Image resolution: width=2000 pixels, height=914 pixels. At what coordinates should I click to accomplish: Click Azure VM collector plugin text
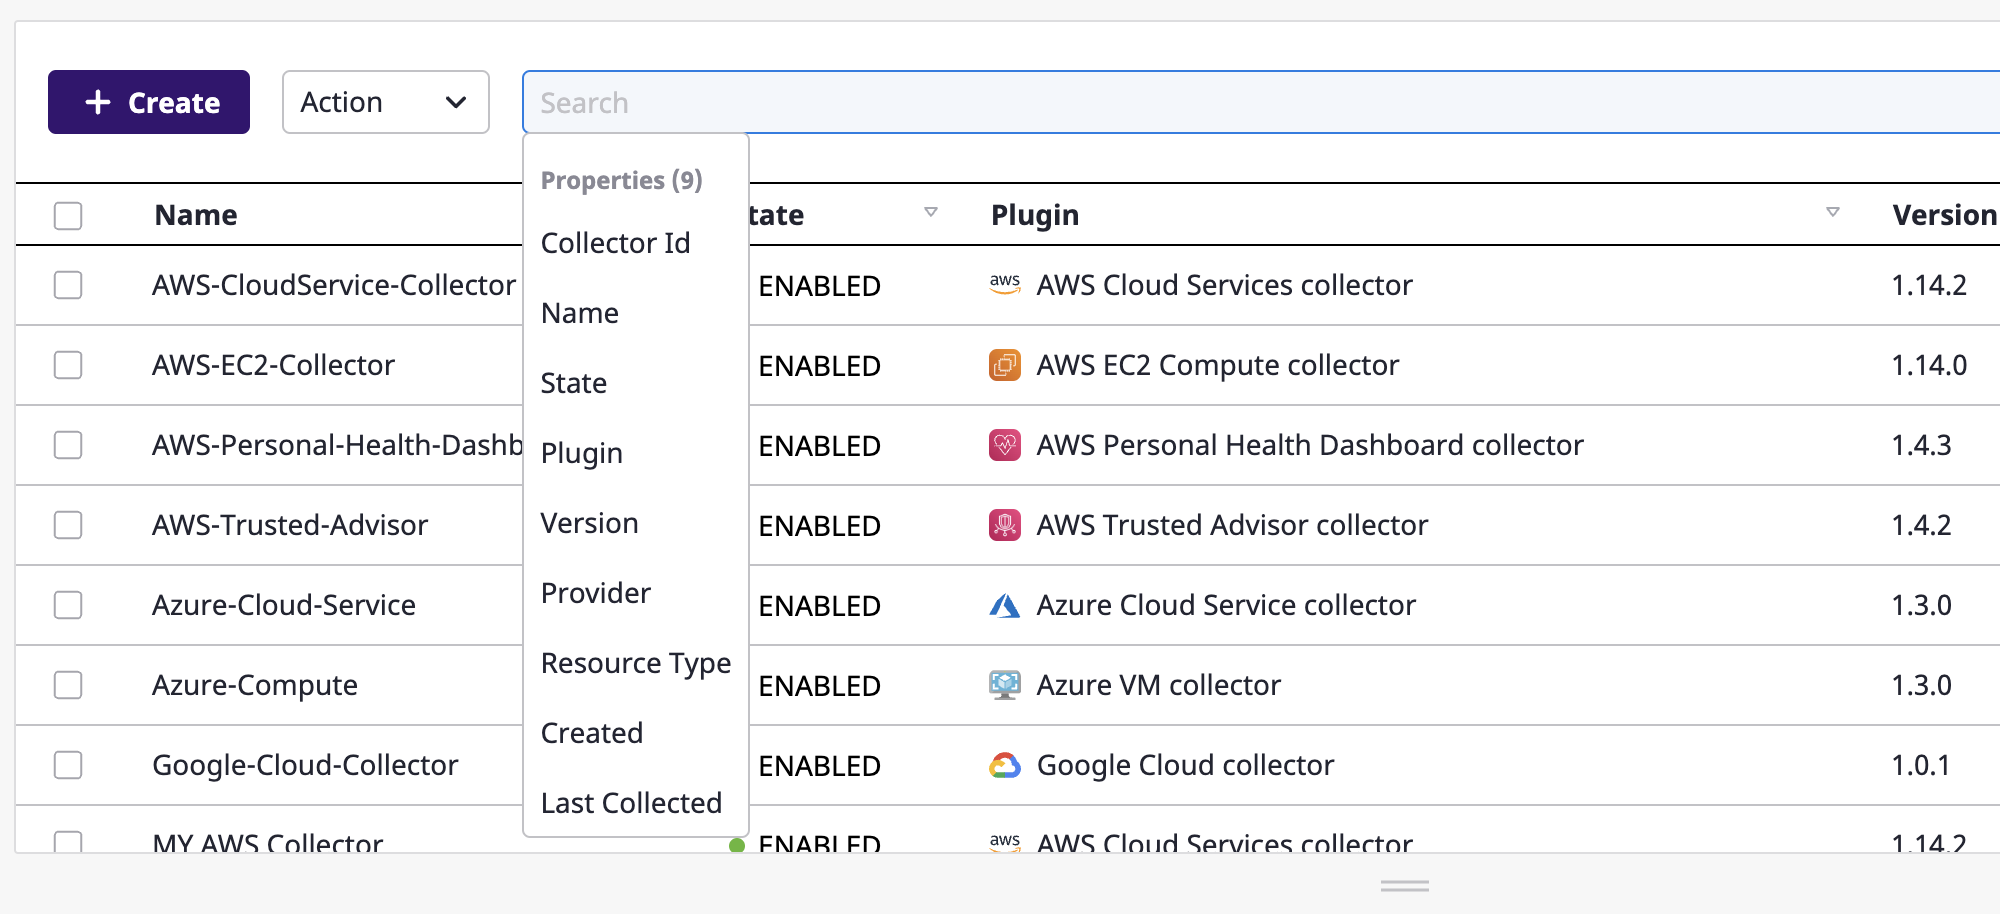(x=1159, y=685)
